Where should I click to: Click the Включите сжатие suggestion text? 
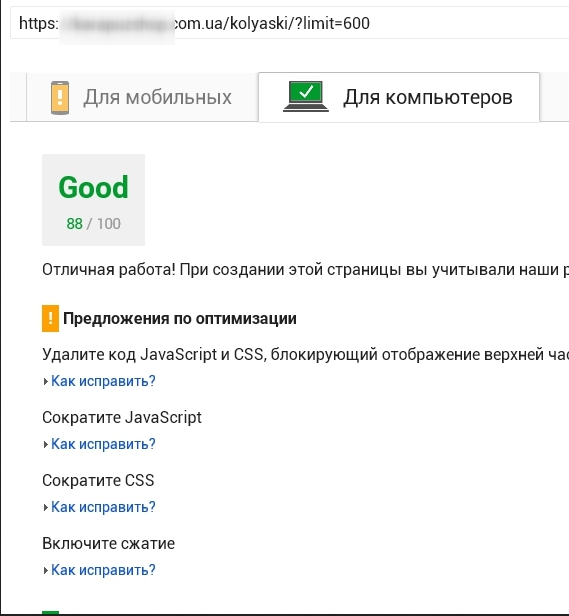pos(108,543)
